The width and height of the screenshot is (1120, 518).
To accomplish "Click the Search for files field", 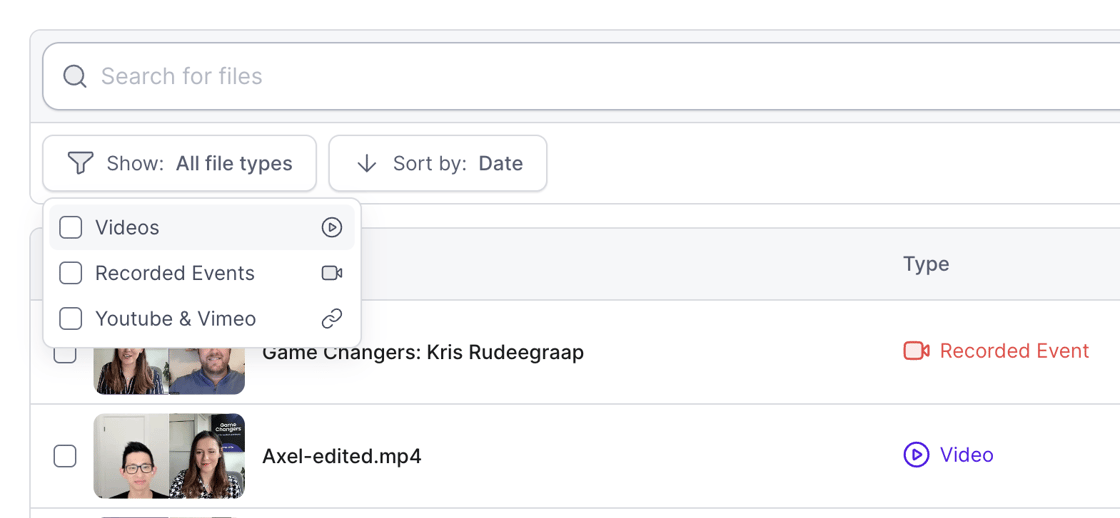I will pyautogui.click(x=581, y=76).
